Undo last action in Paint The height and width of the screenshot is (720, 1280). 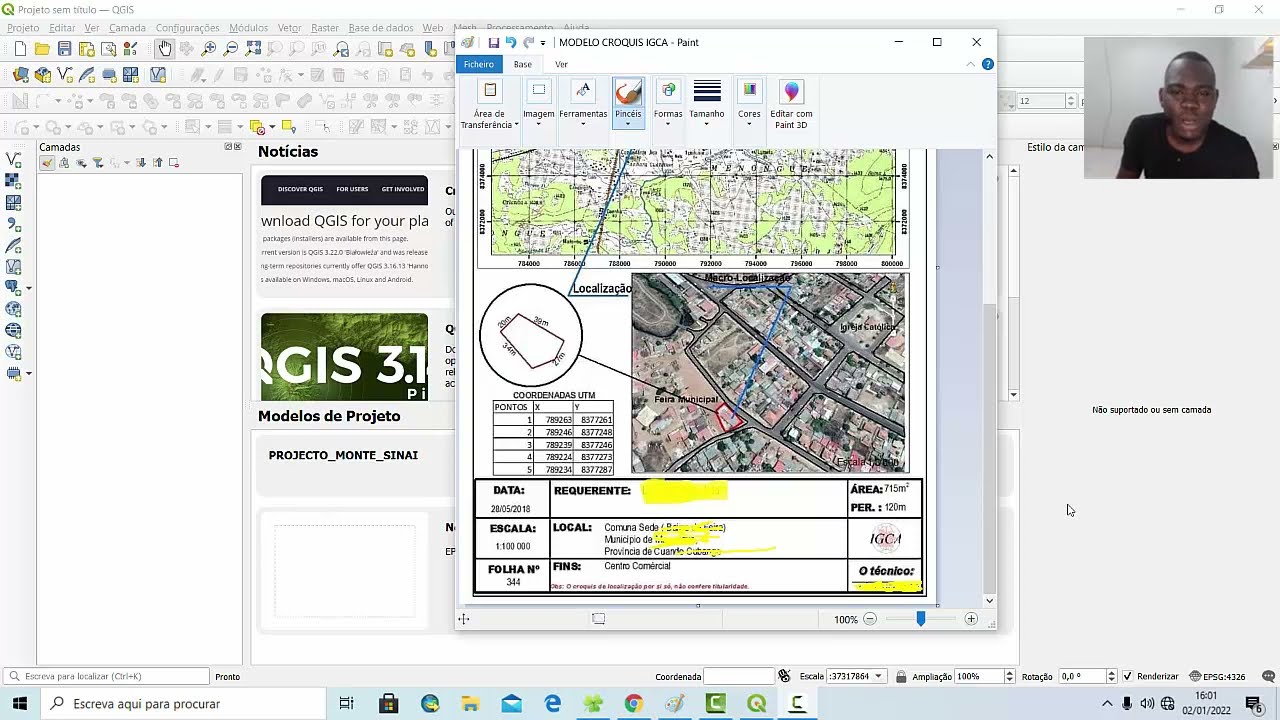(510, 42)
